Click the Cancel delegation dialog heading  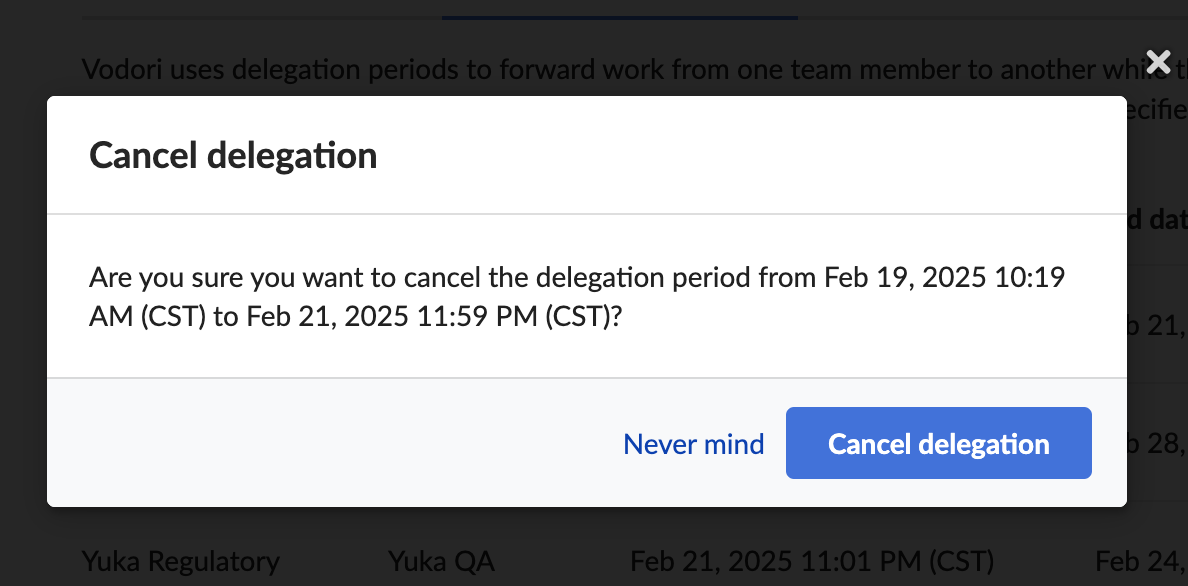(233, 156)
